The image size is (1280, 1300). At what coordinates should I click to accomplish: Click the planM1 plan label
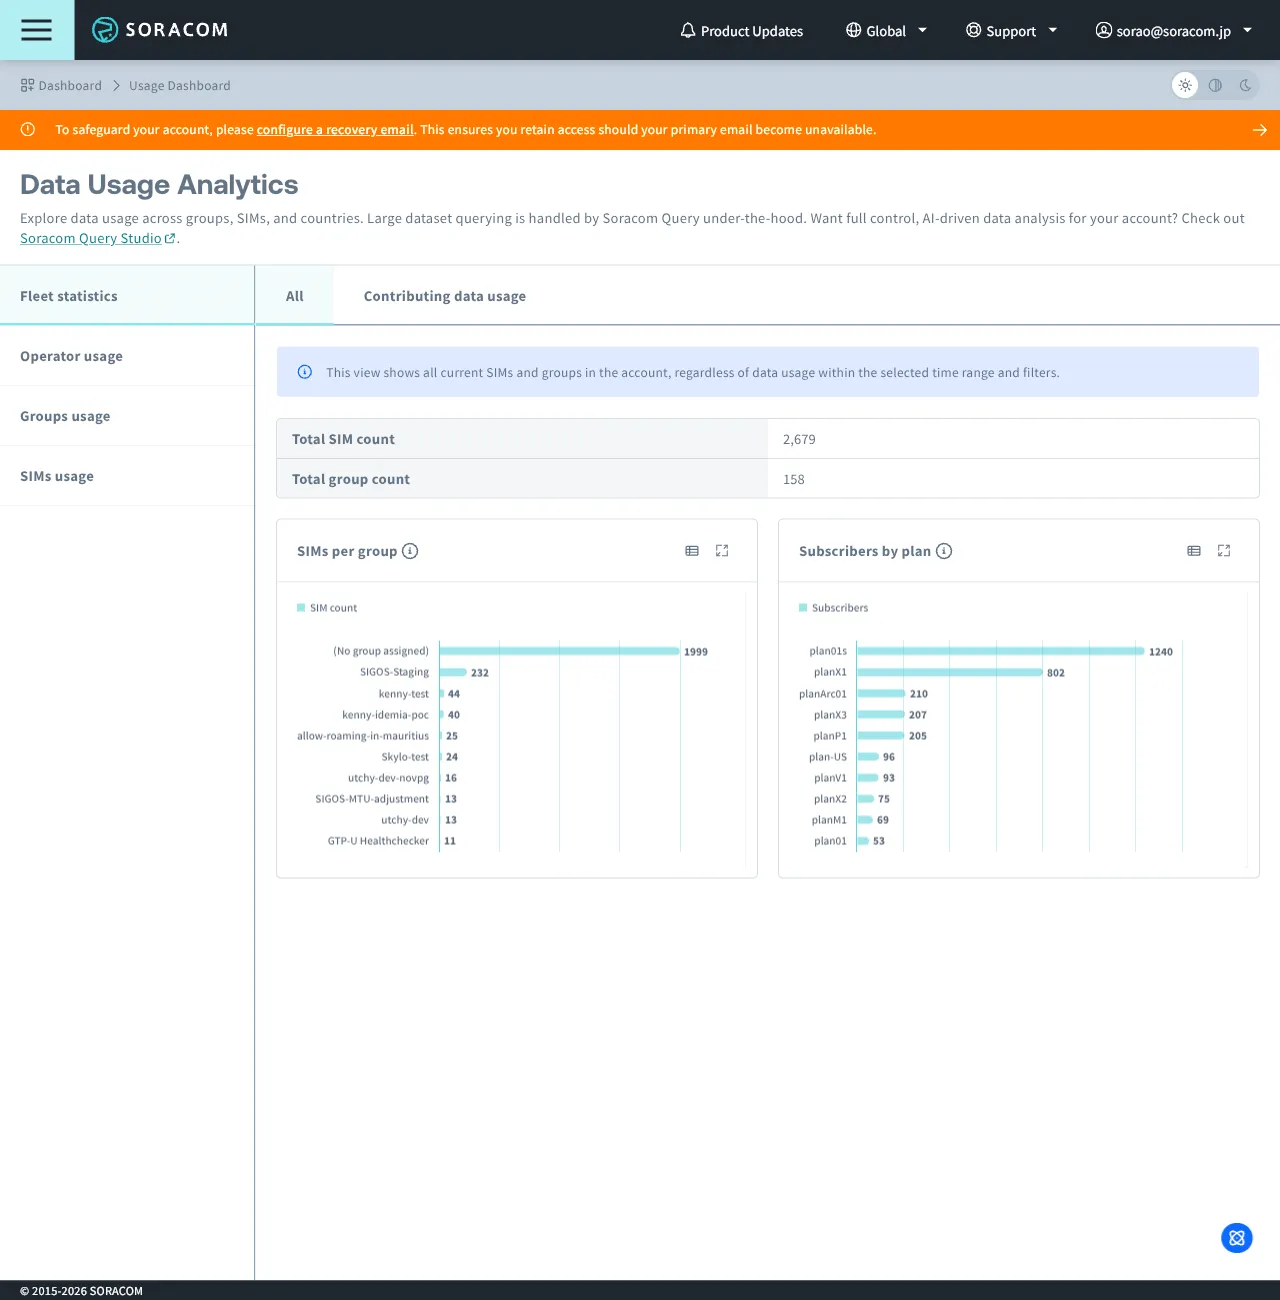click(829, 820)
